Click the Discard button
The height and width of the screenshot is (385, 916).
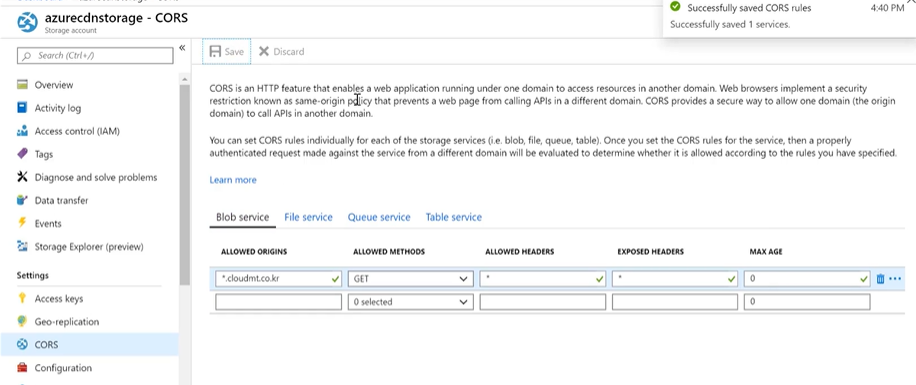282,51
